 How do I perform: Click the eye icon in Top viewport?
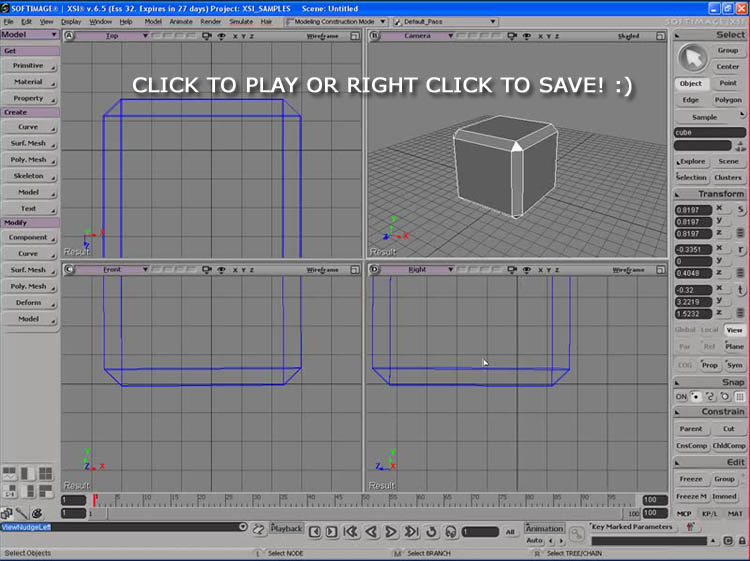pyautogui.click(x=222, y=36)
